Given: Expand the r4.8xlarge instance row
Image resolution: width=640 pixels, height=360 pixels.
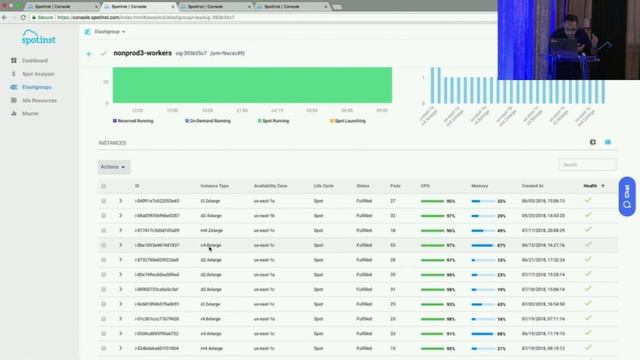Looking at the screenshot, I should tap(120, 319).
